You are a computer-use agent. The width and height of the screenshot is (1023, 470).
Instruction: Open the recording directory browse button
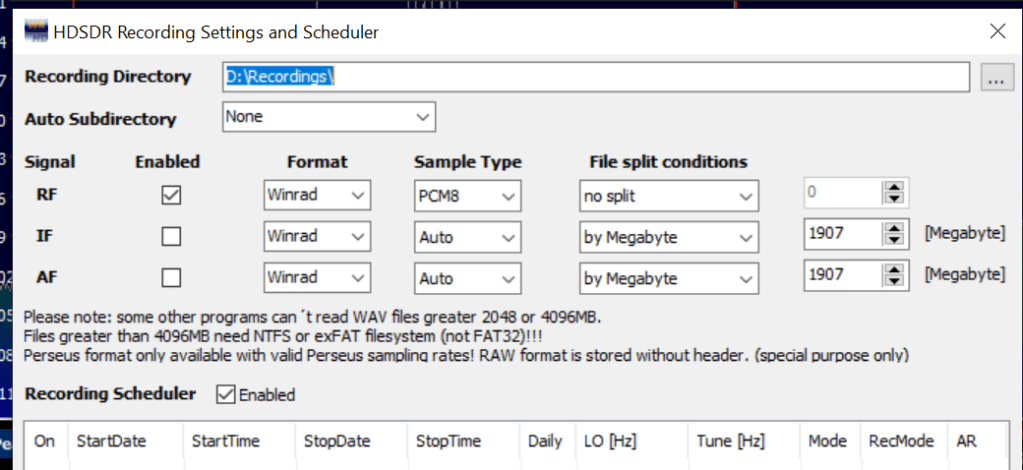click(x=996, y=77)
